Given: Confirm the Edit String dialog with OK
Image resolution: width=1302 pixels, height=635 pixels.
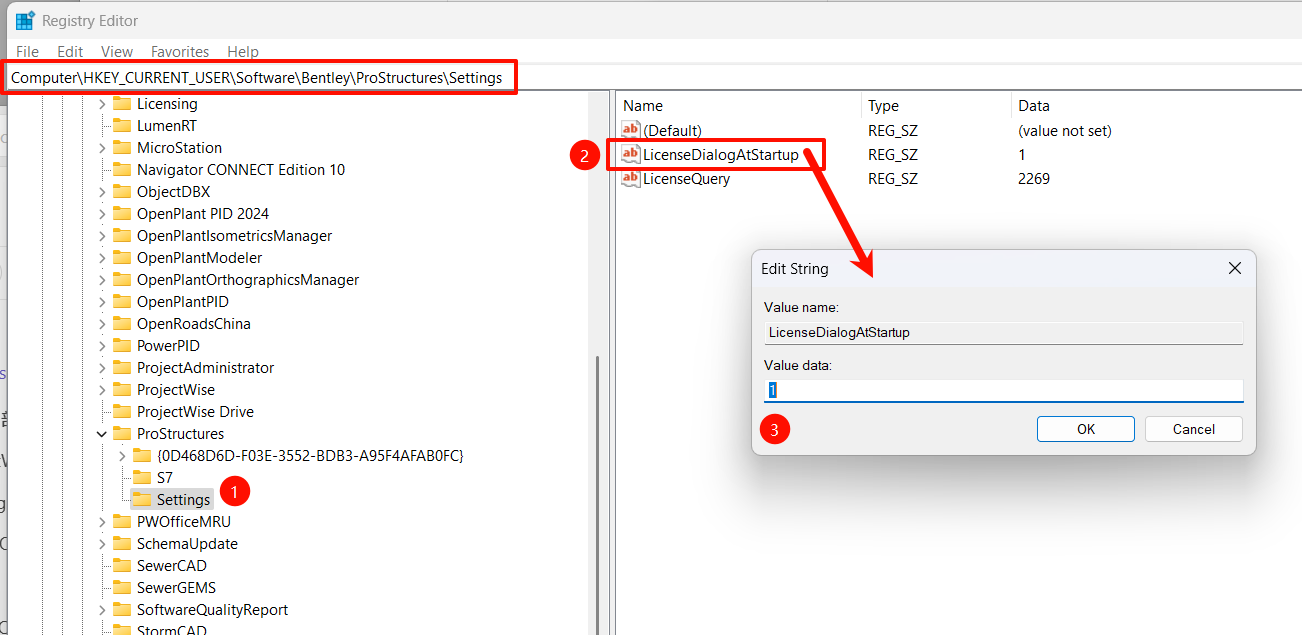Looking at the screenshot, I should tap(1086, 429).
